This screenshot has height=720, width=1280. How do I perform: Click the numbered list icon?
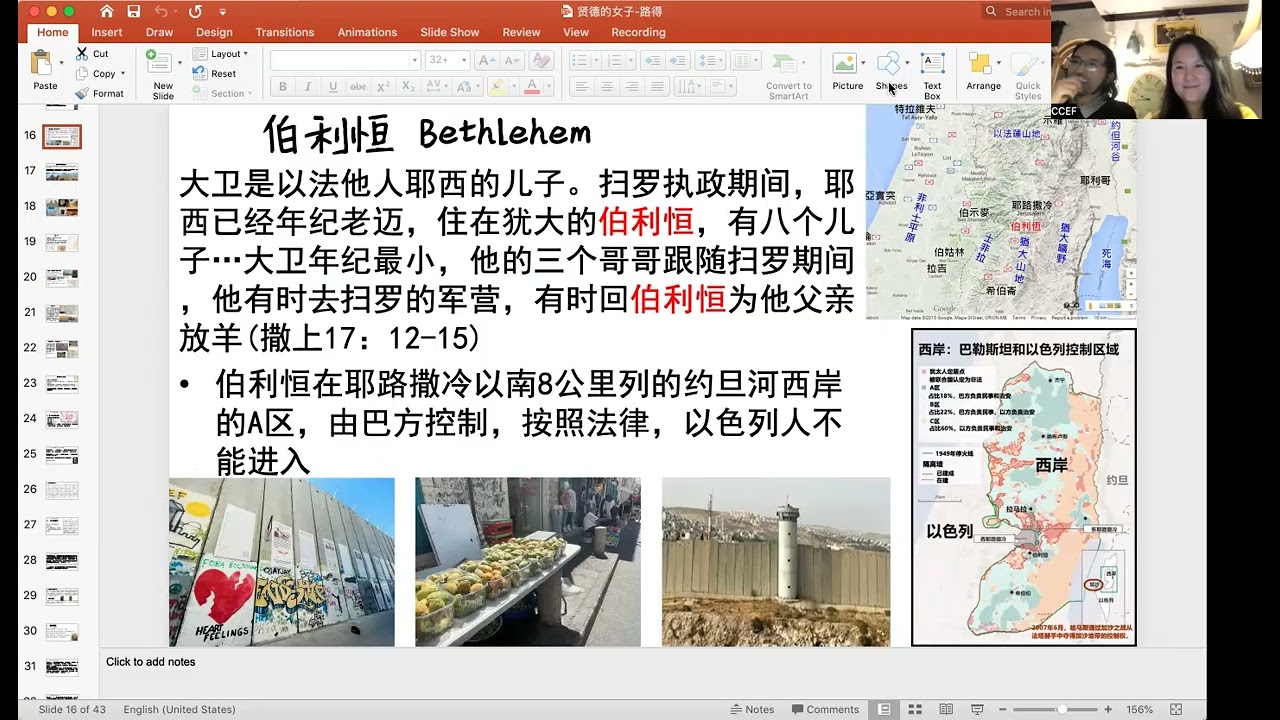pos(615,60)
